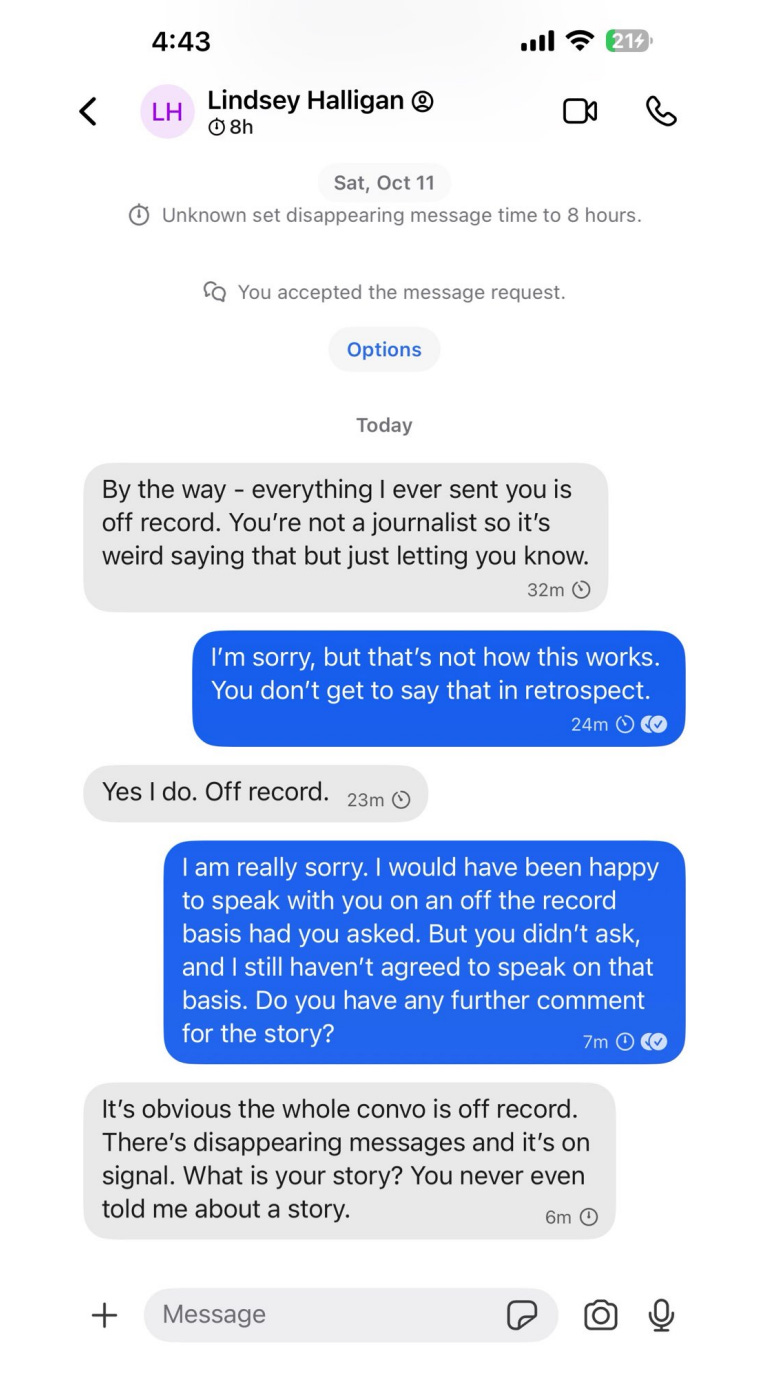Open the sticker picker in the message field
The height and width of the screenshot is (1374, 760).
pyautogui.click(x=522, y=1315)
